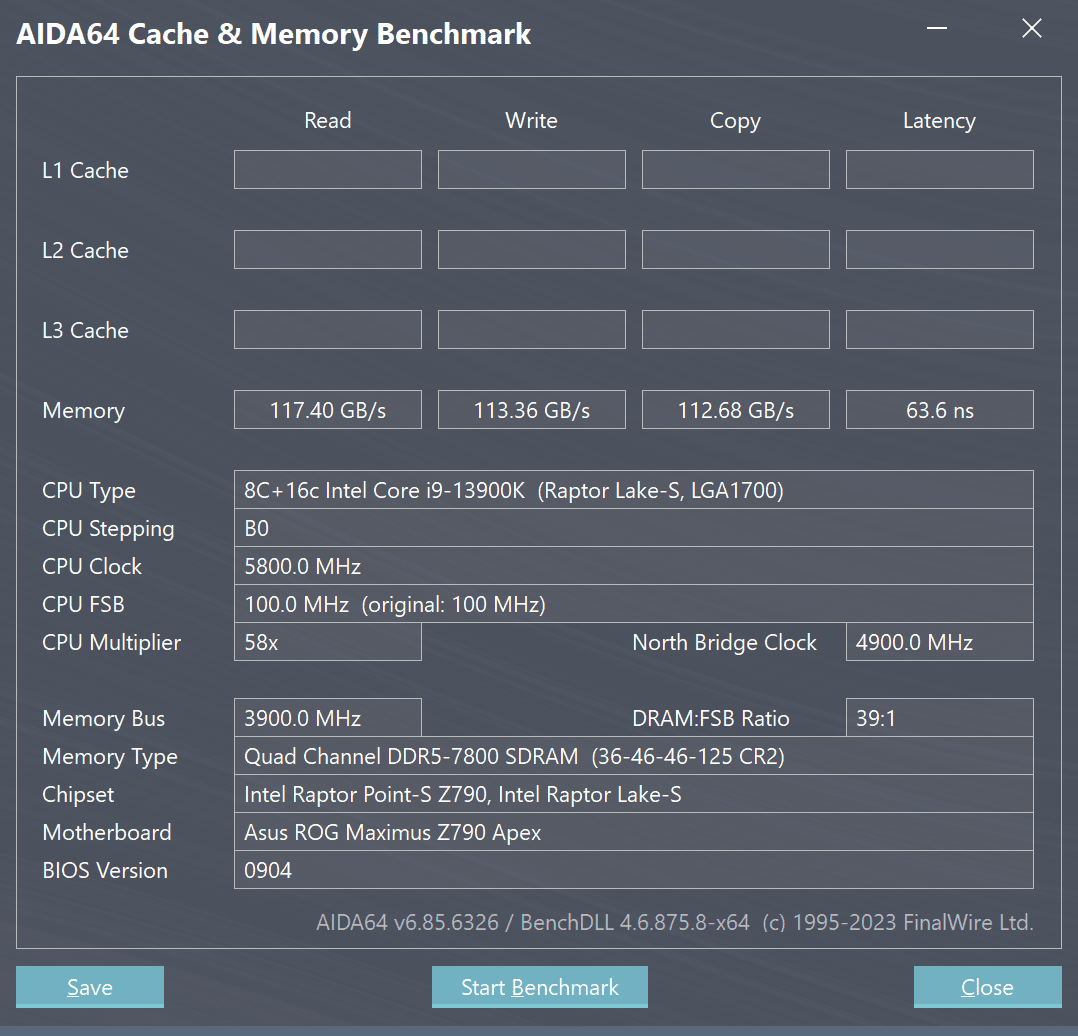
Task: Click the empty L2 Cache Write field
Action: point(531,250)
